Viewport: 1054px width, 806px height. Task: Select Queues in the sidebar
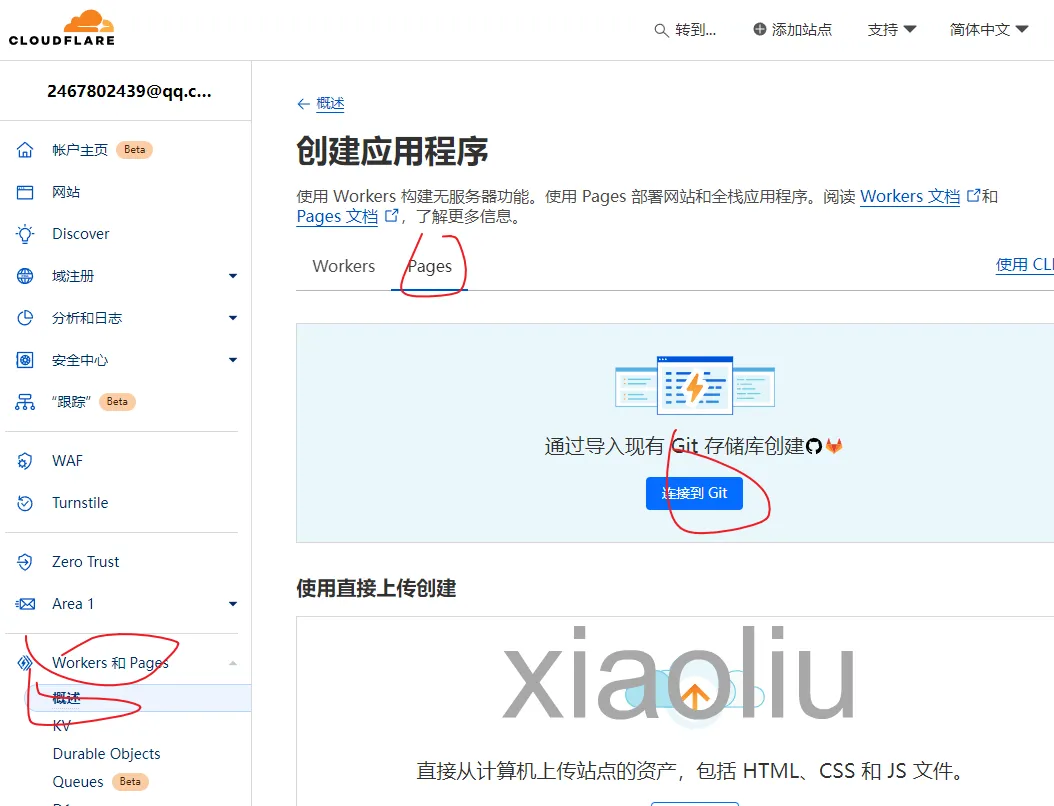pos(78,782)
